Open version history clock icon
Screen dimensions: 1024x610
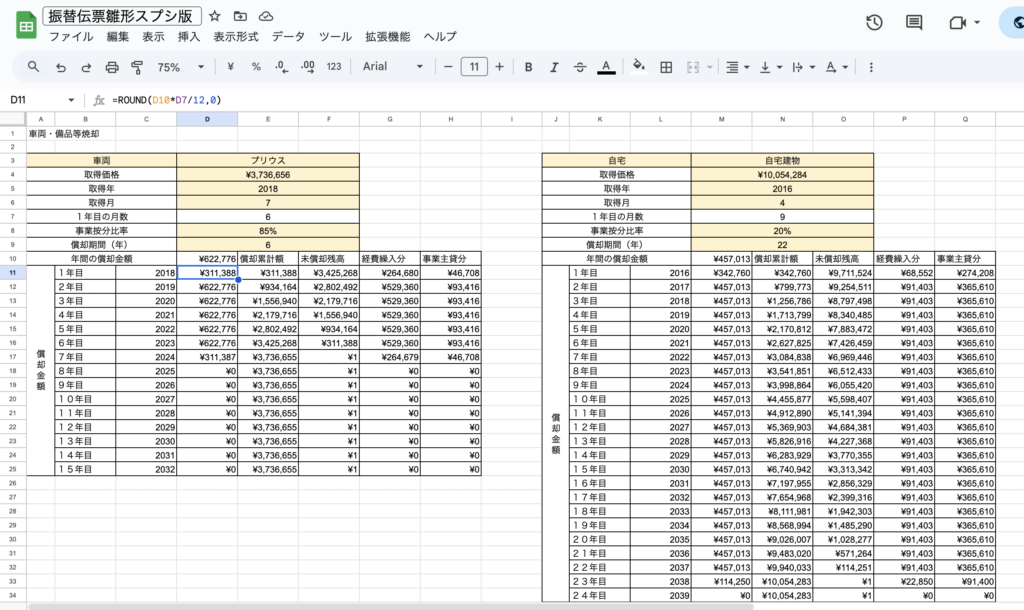[x=874, y=22]
